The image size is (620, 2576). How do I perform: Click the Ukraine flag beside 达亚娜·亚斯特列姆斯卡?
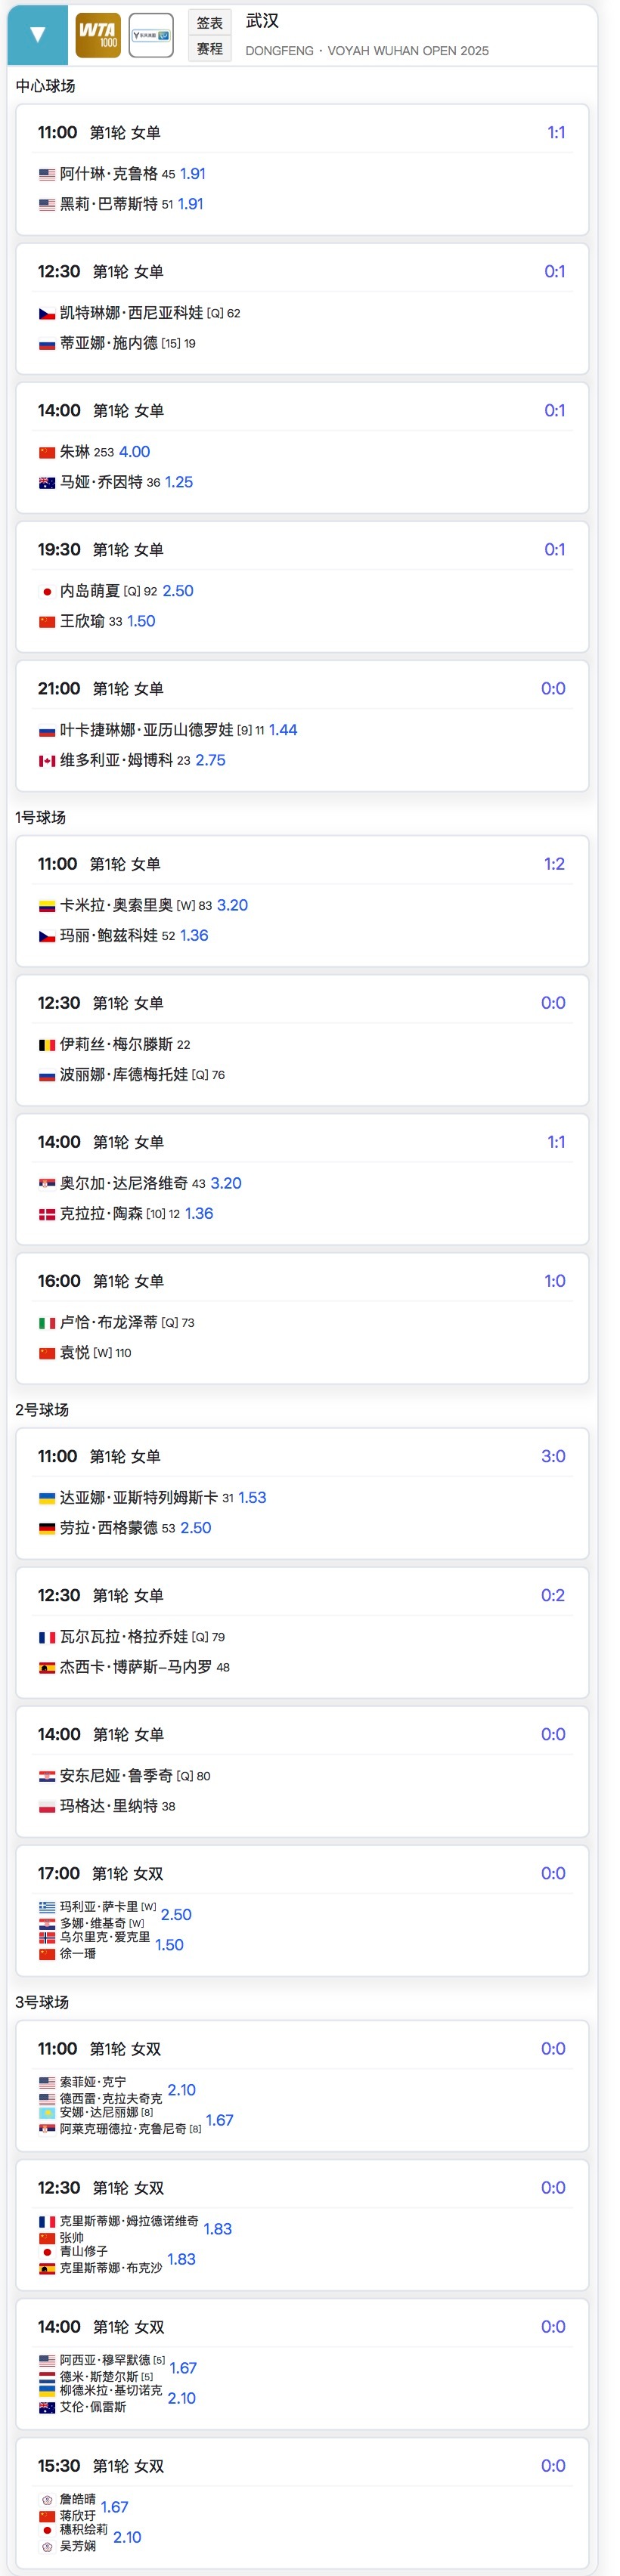[47, 1498]
